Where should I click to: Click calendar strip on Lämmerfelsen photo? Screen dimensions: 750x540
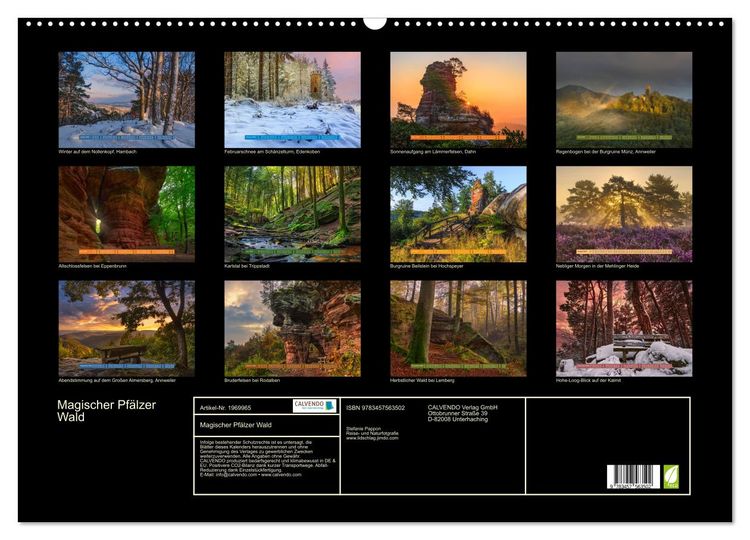point(458,137)
